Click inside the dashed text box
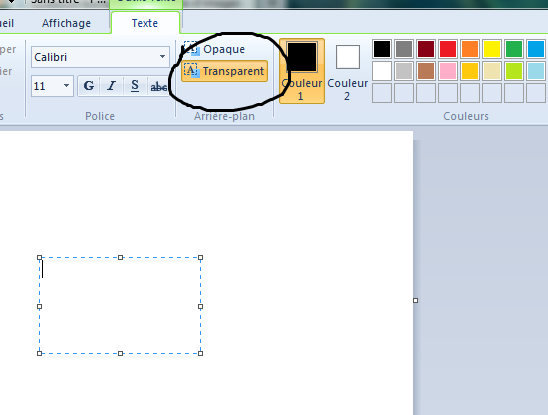The image size is (548, 415). tap(120, 306)
